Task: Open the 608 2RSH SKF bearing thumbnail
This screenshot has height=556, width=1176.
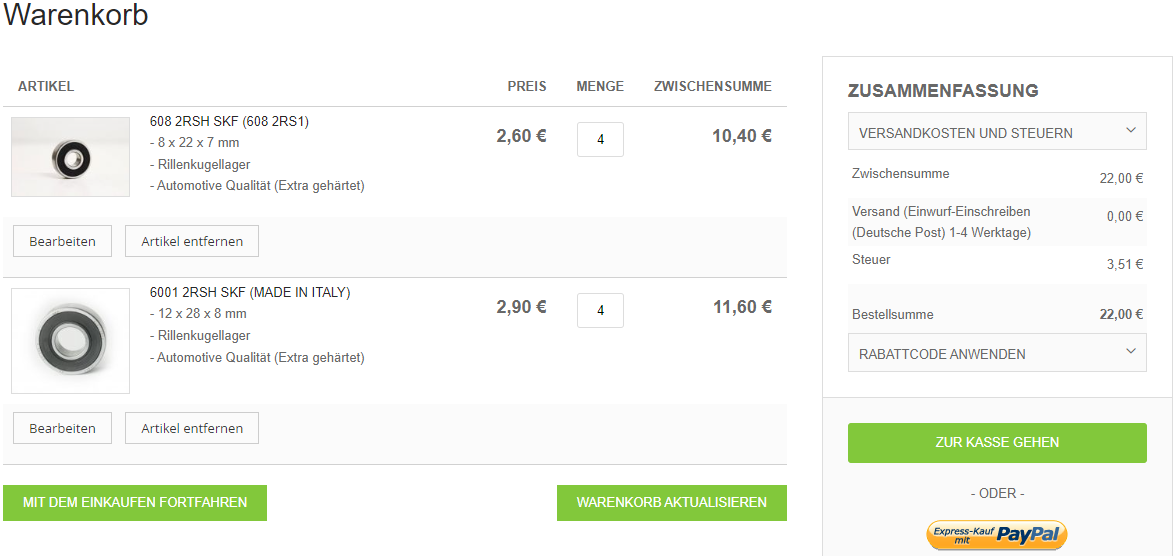Action: tap(71, 157)
